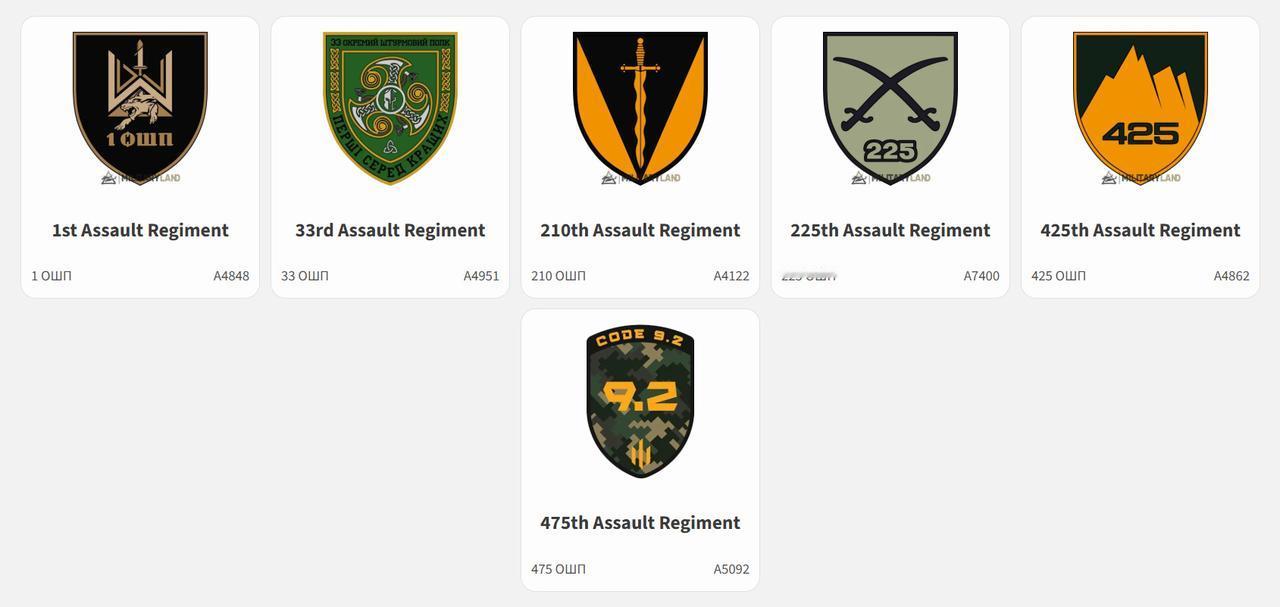
Task: Go to 225th Assault Regiment page
Action: pyautogui.click(x=890, y=230)
